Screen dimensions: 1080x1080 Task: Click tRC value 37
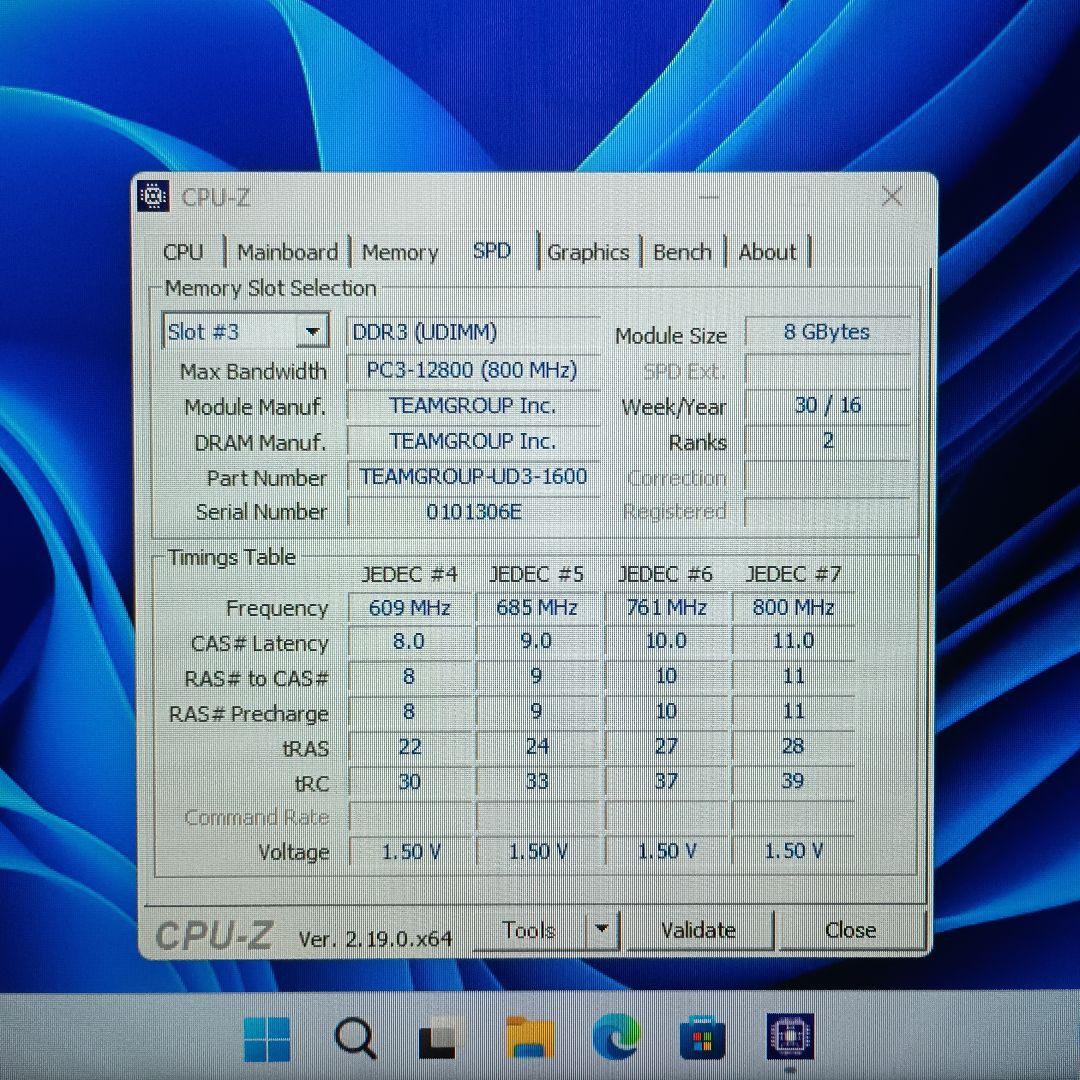[x=666, y=782]
